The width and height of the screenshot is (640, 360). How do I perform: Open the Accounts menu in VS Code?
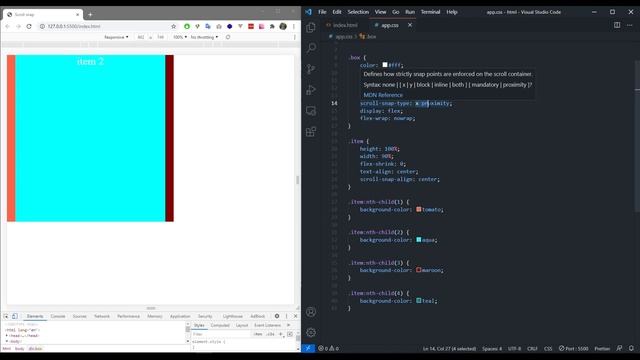pos(311,312)
